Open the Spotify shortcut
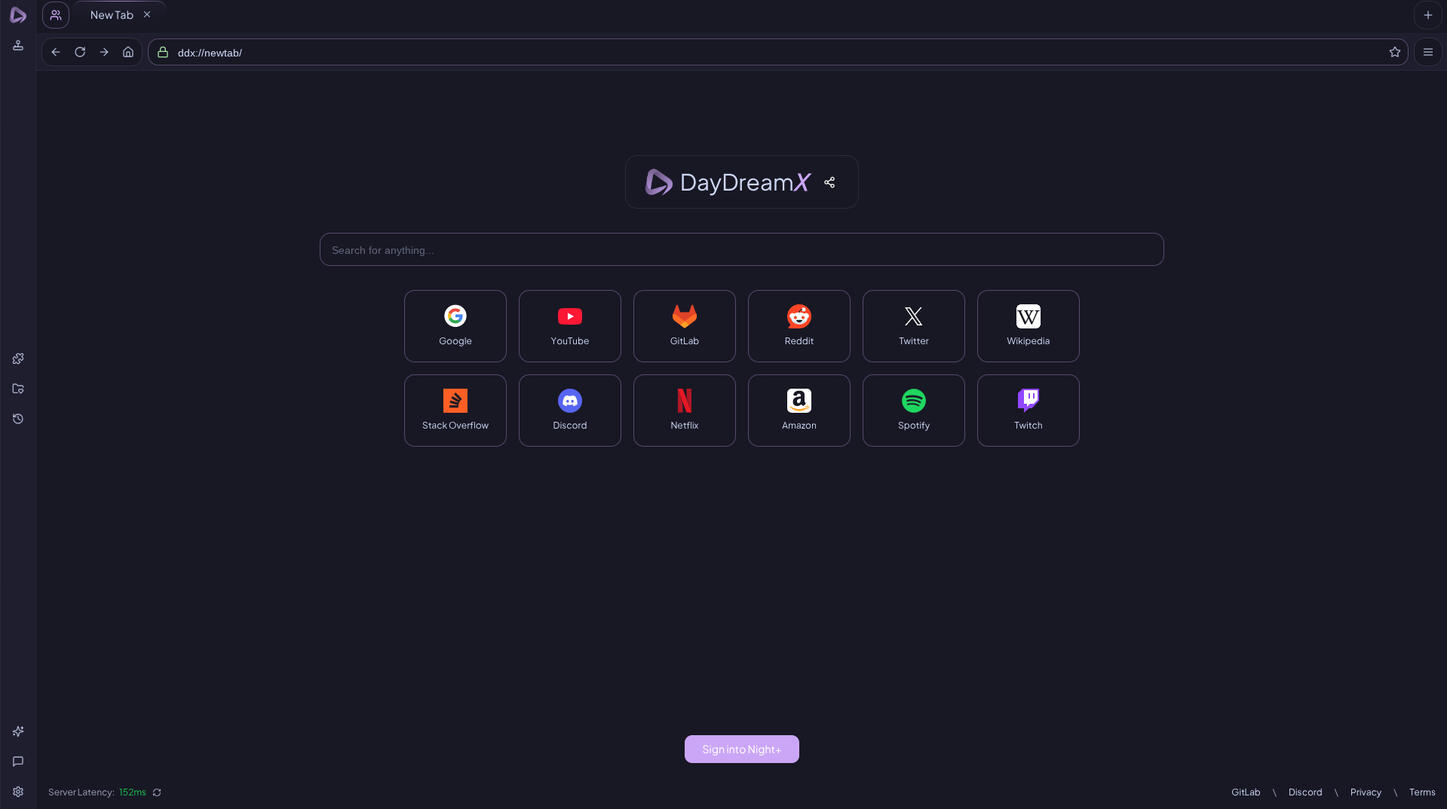This screenshot has height=809, width=1447. click(x=913, y=410)
